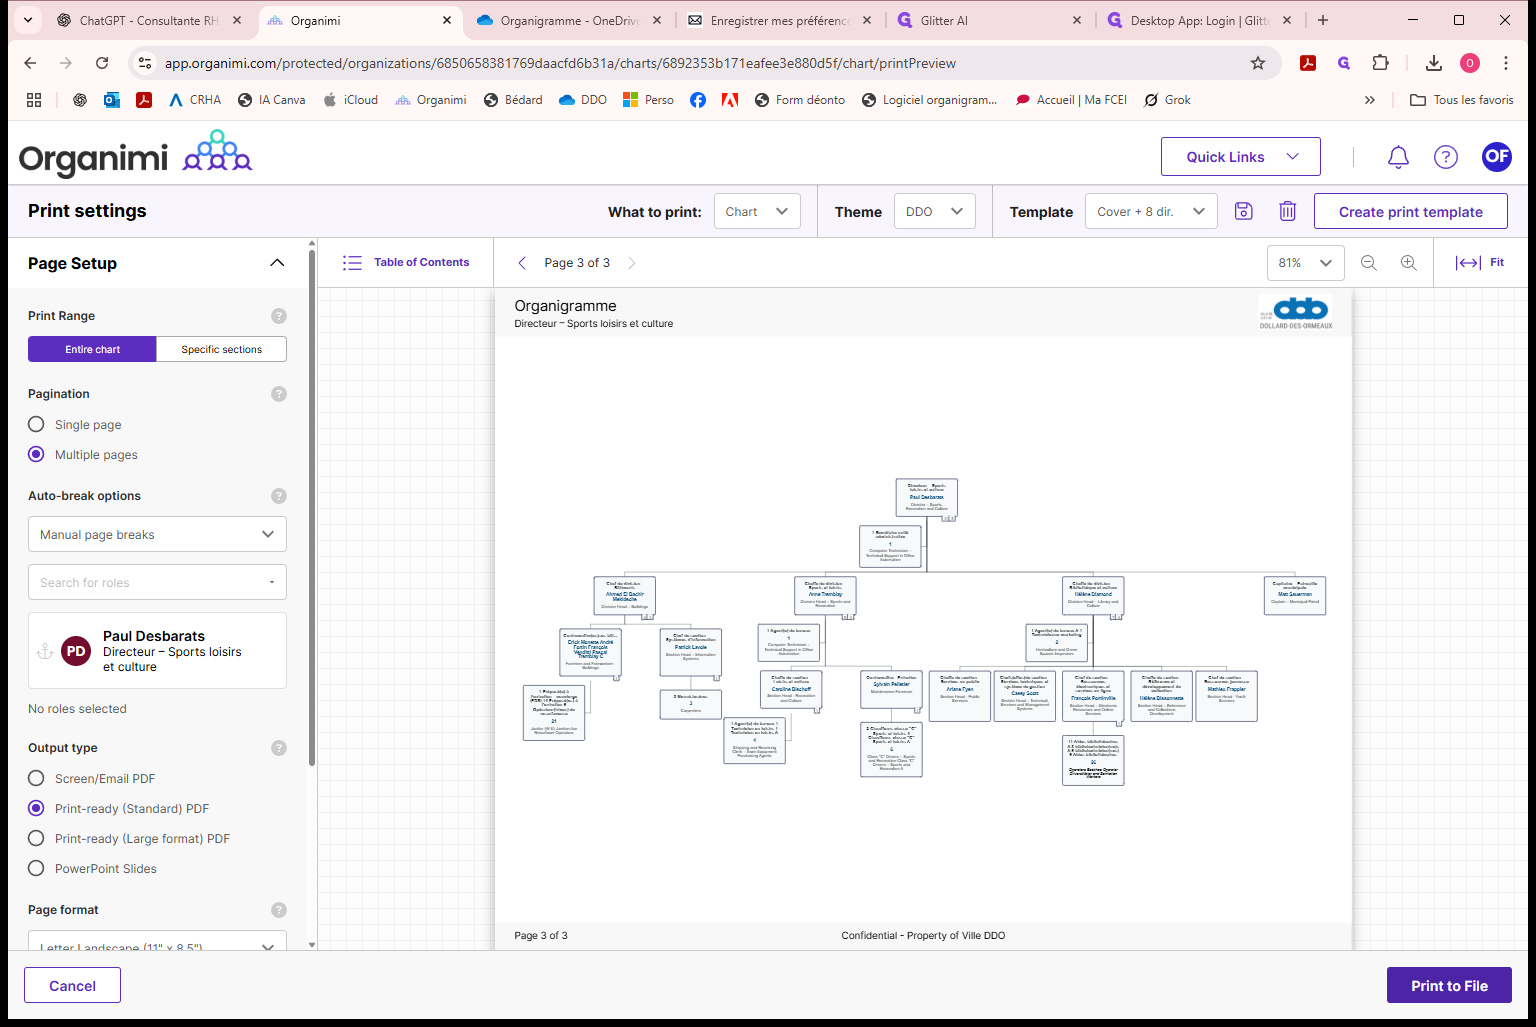Show help for Auto-break options
This screenshot has height=1027, width=1536.
279,496
